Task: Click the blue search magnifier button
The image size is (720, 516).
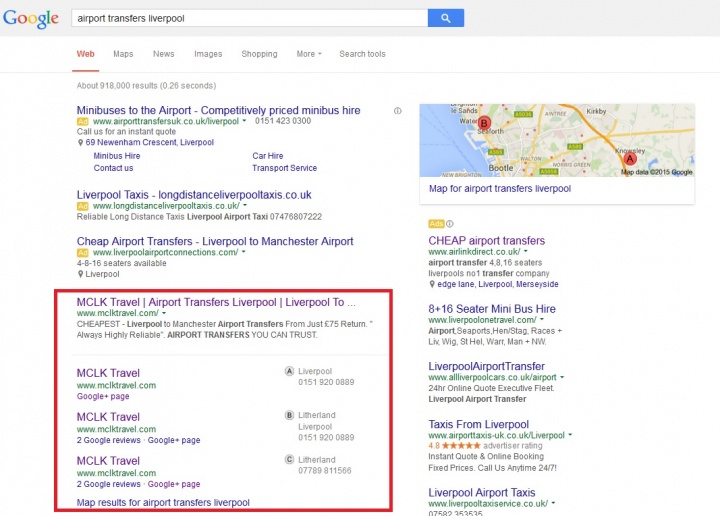Action: click(x=445, y=18)
